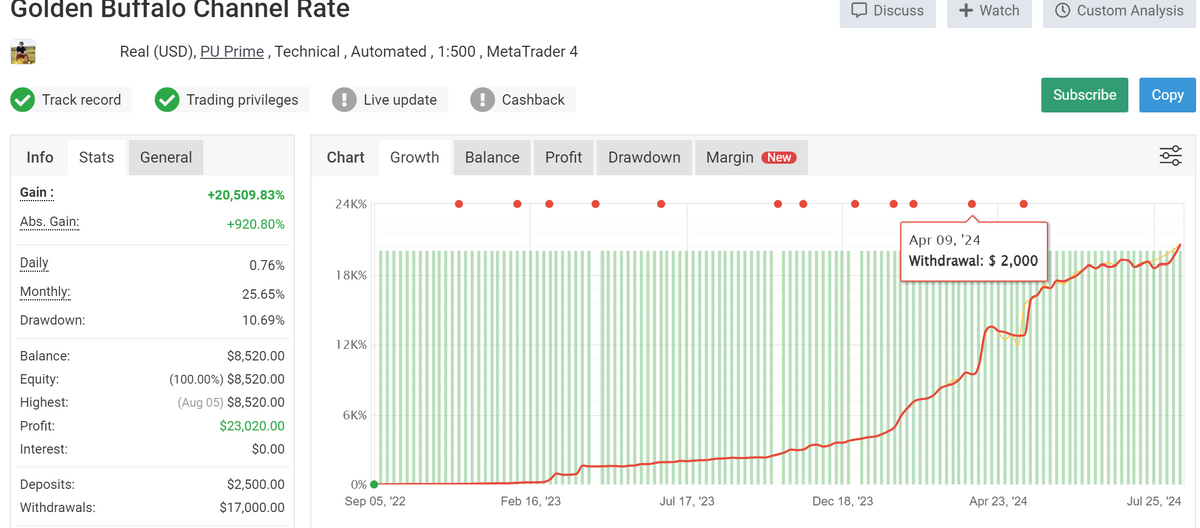The width and height of the screenshot is (1200, 528).
Task: Click the Trading privileges checkmark icon
Action: tap(167, 100)
